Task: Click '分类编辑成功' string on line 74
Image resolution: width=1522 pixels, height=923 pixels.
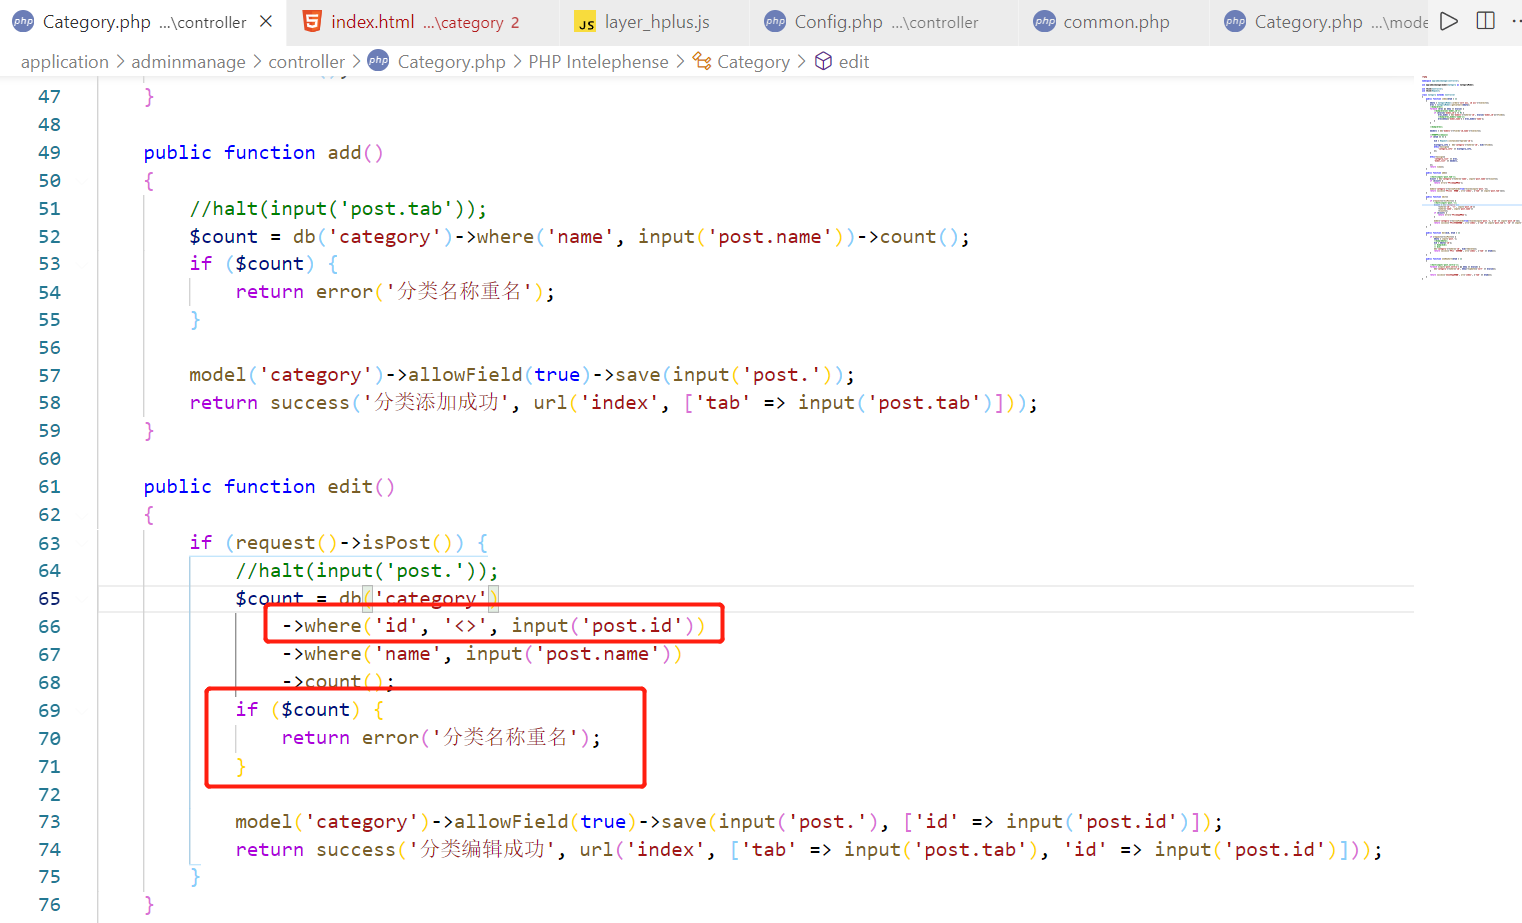Action: point(482,850)
